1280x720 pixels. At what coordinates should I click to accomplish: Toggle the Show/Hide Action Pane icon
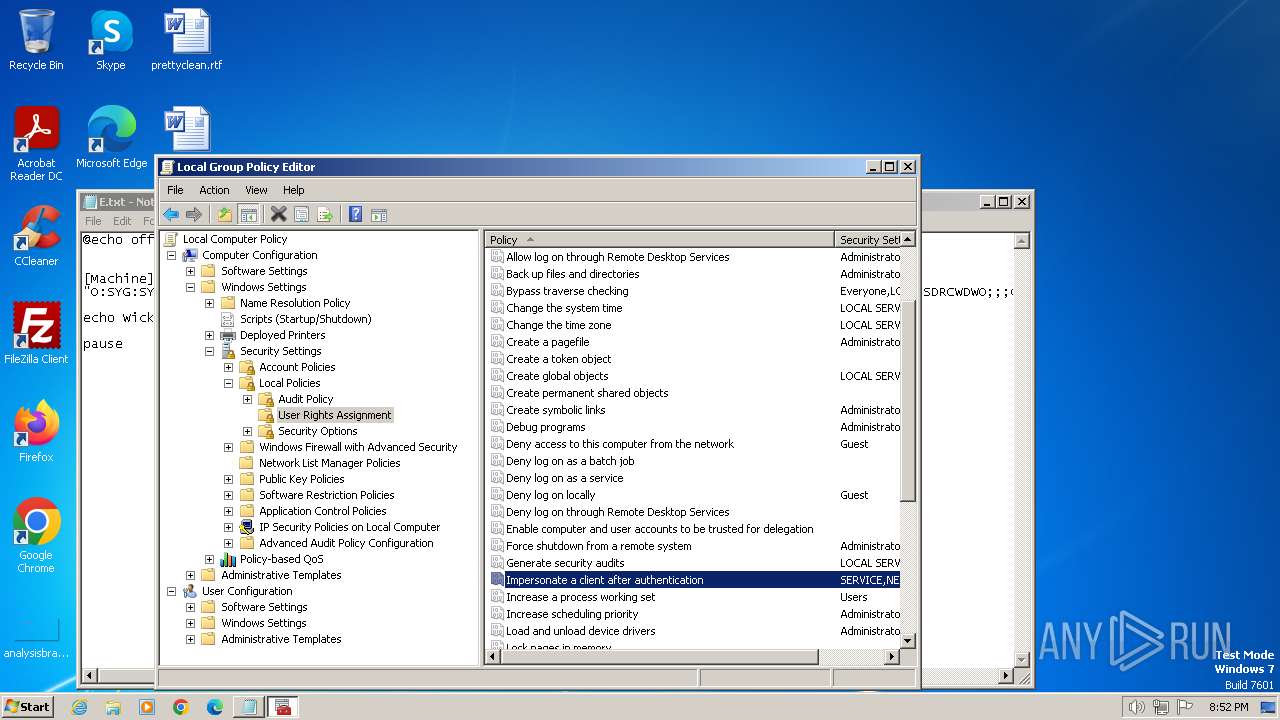click(379, 214)
